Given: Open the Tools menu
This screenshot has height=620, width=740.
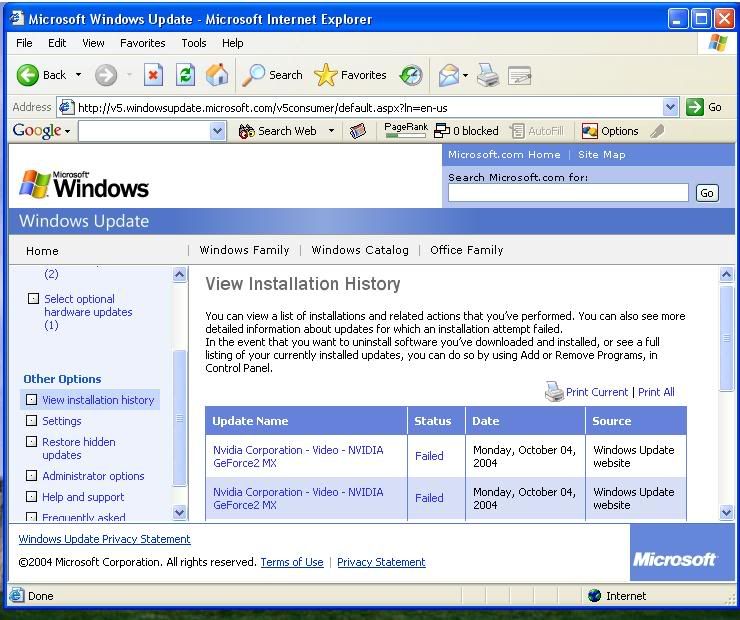Looking at the screenshot, I should pos(194,43).
